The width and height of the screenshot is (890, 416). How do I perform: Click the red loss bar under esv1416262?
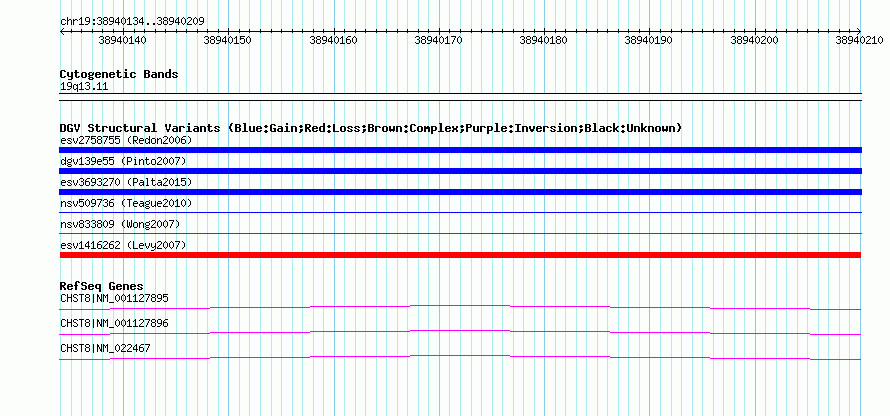[x=460, y=255]
